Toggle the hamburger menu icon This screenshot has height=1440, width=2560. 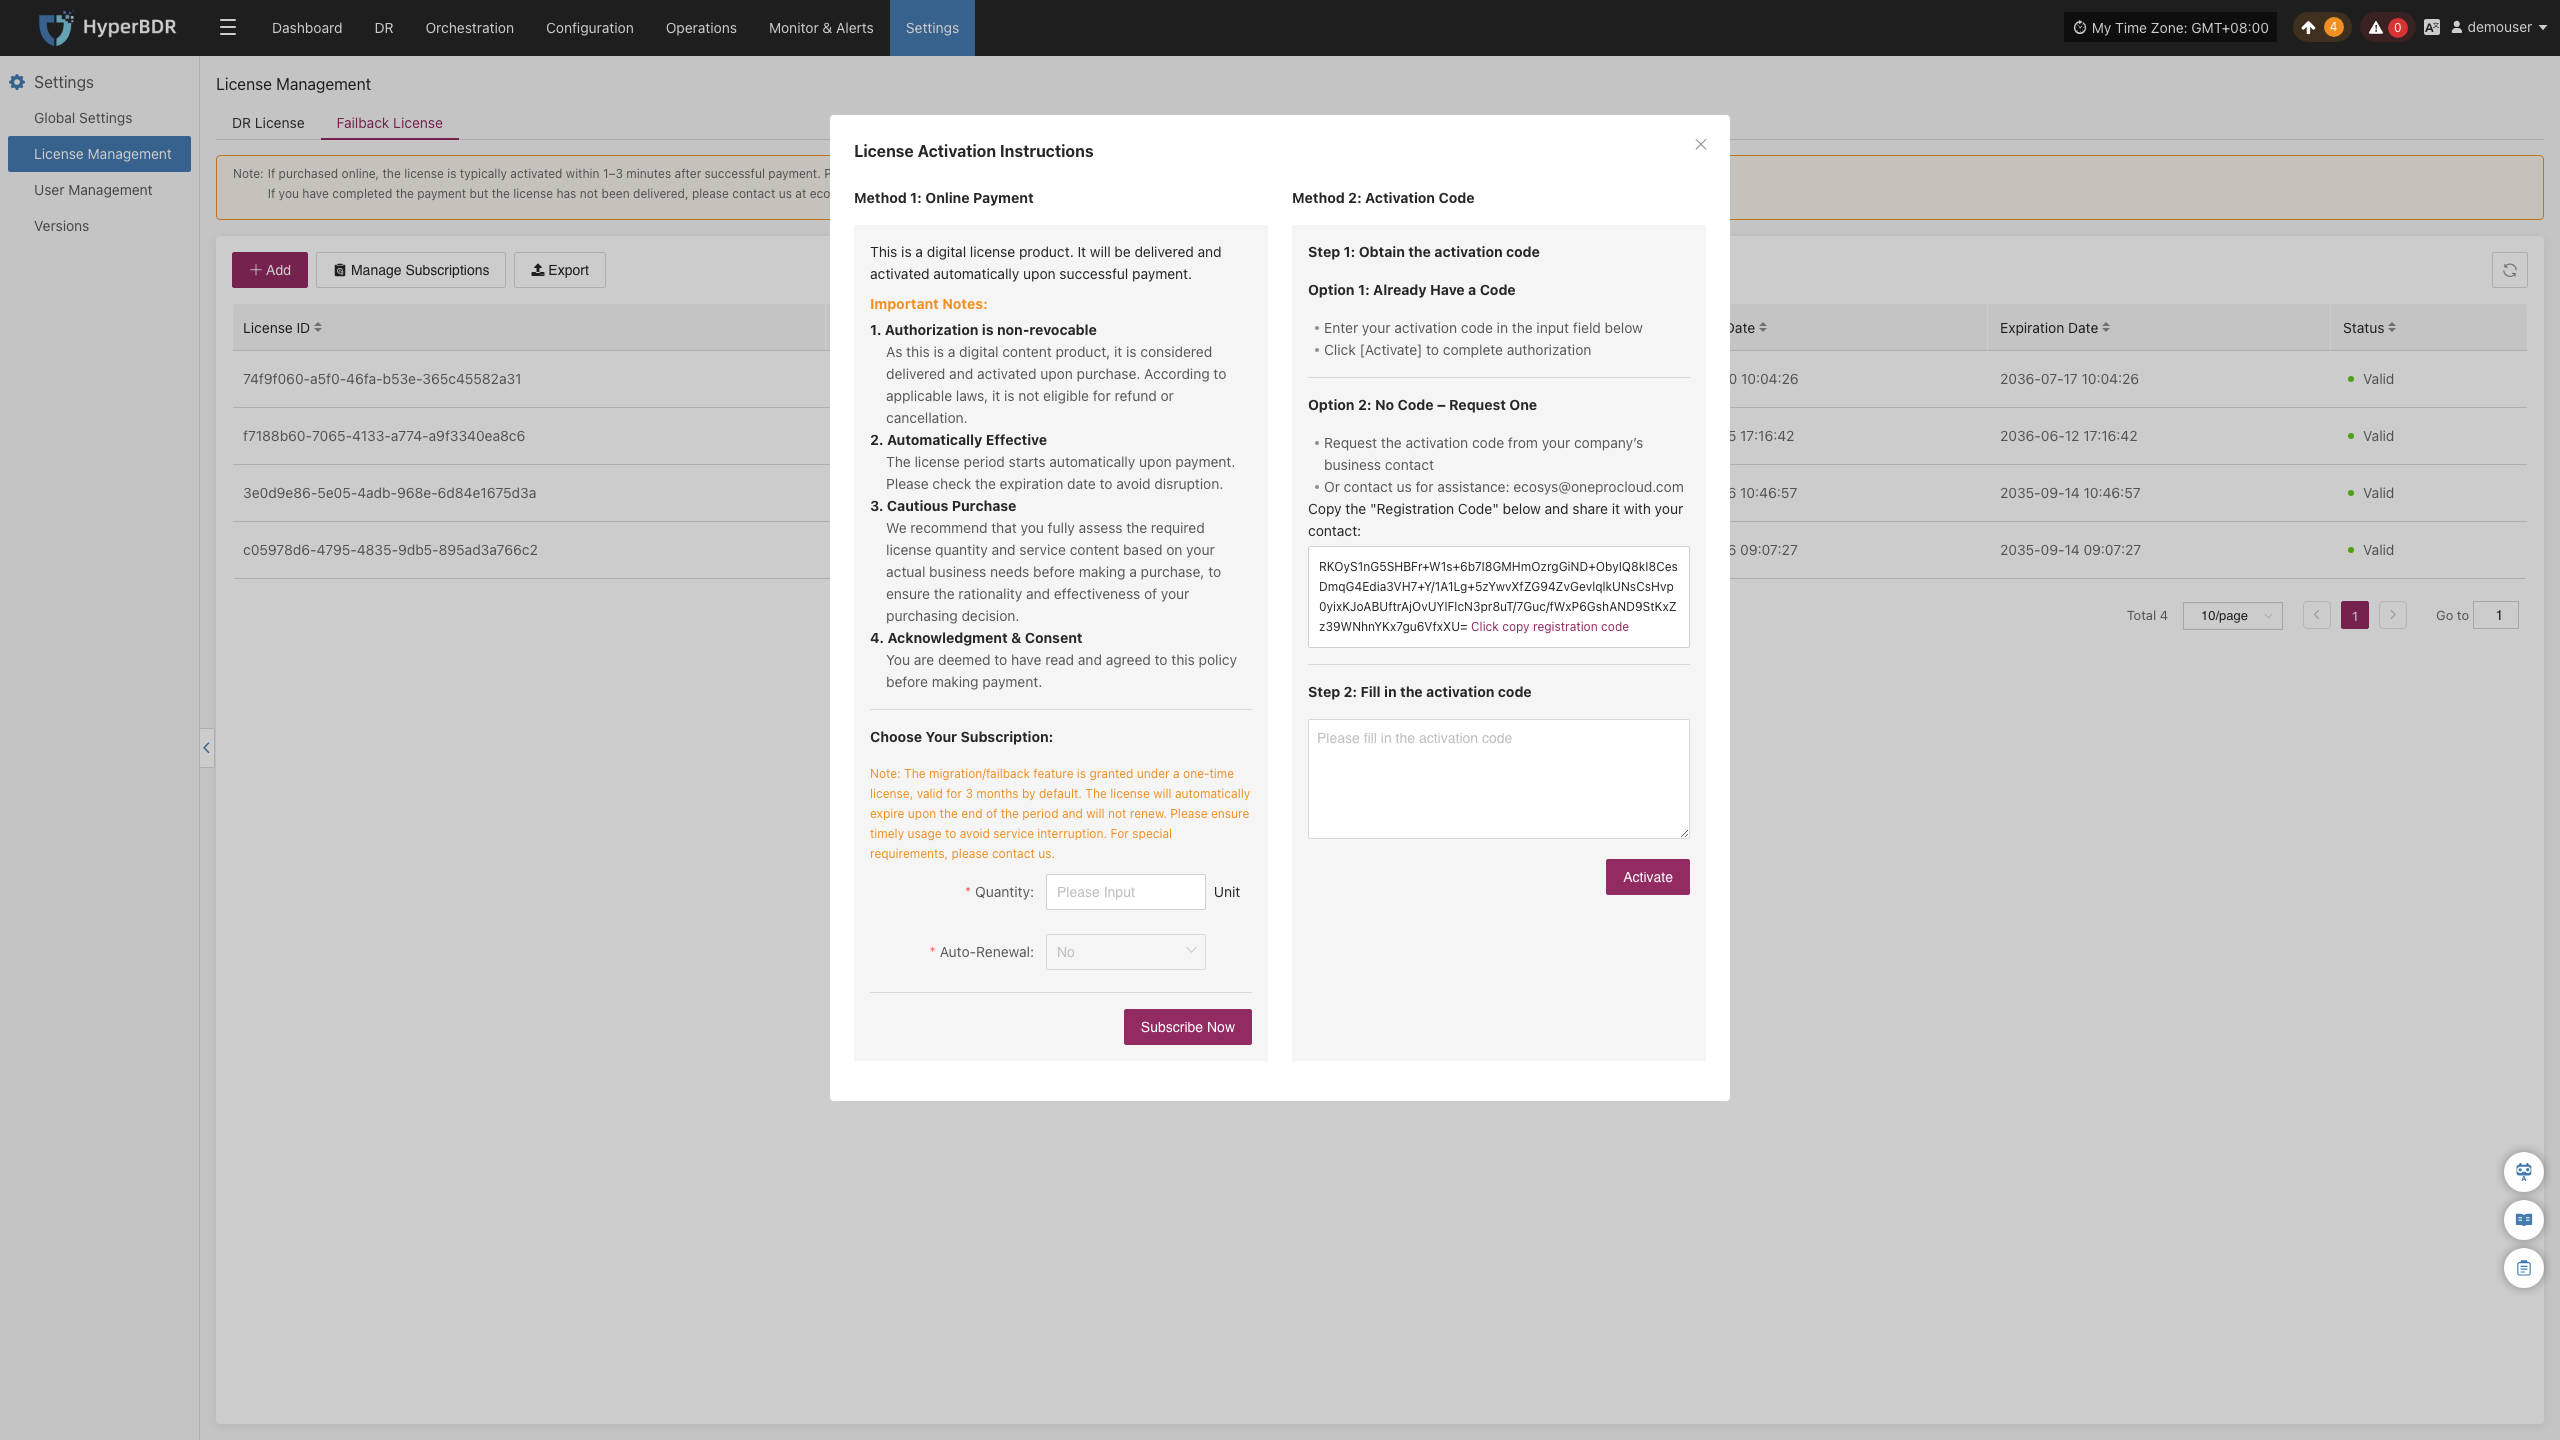tap(228, 28)
